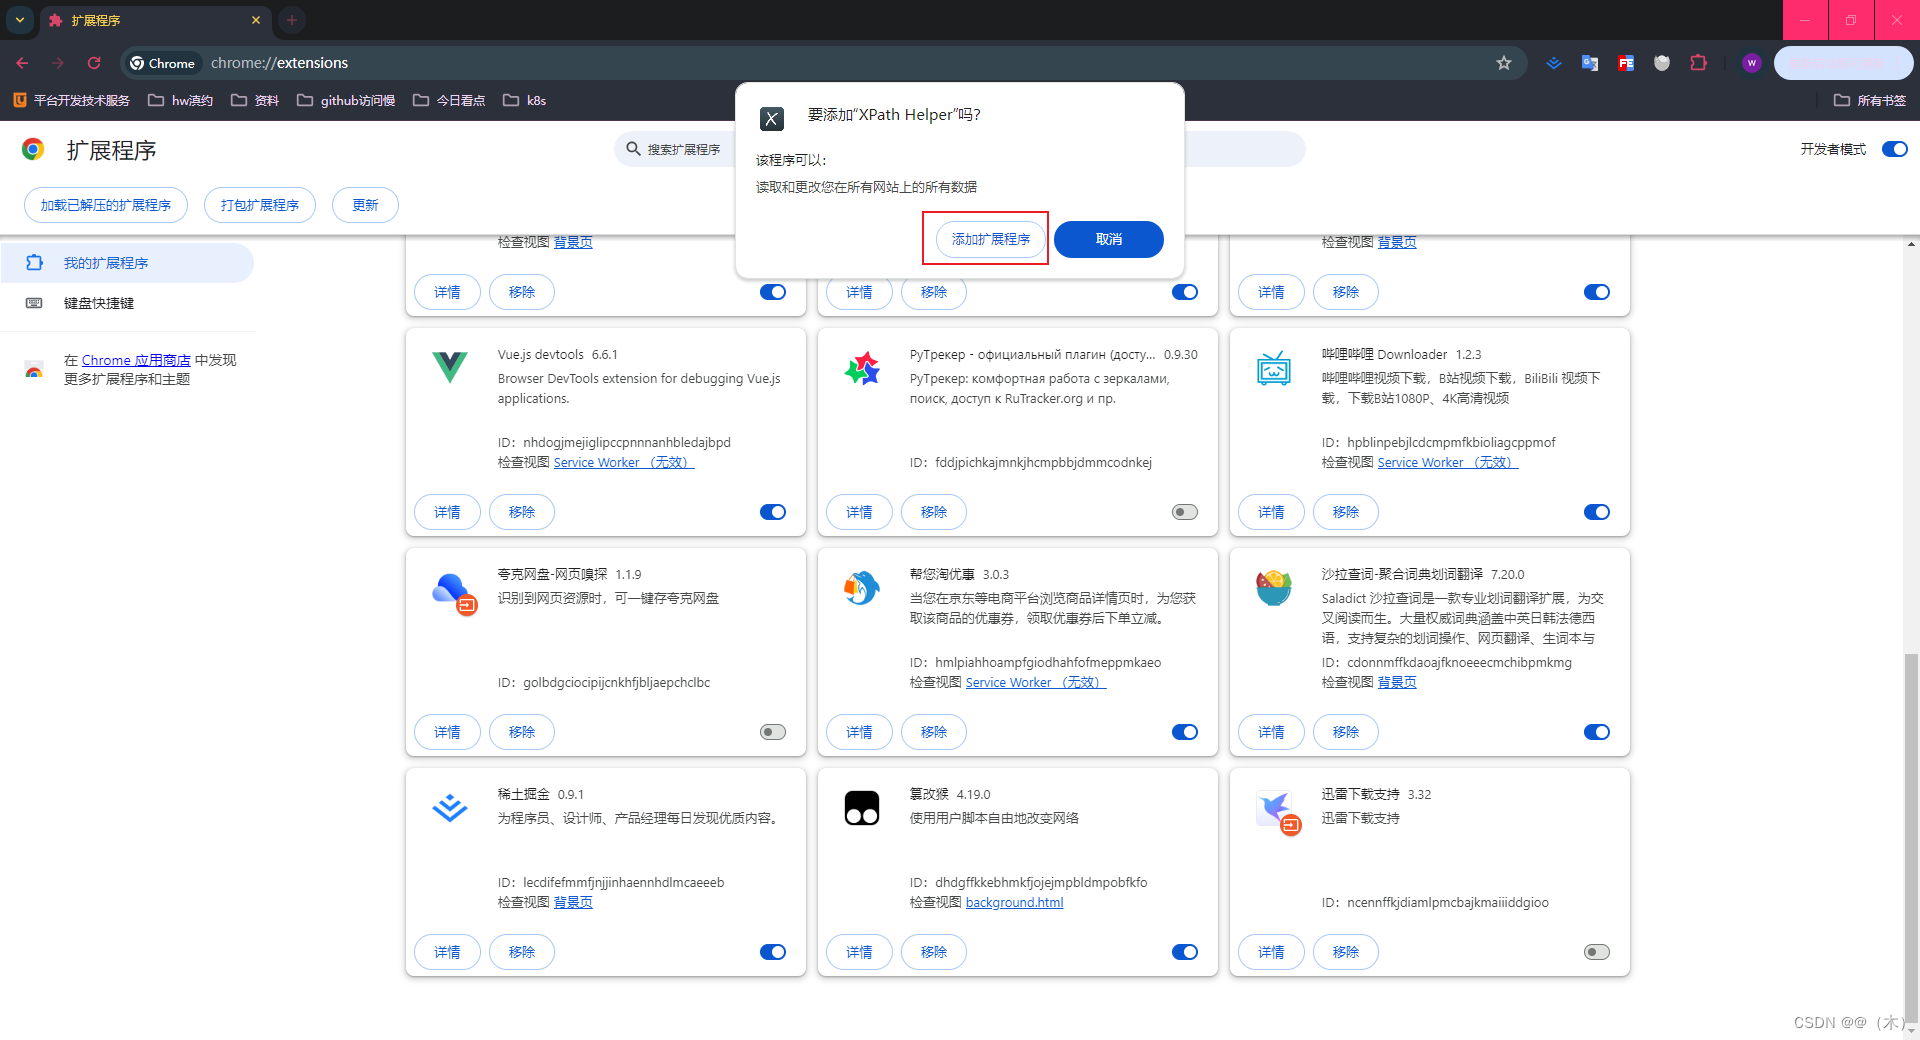Click 取消 in the XPath Helper dialog
This screenshot has width=1920, height=1040.
click(1109, 239)
